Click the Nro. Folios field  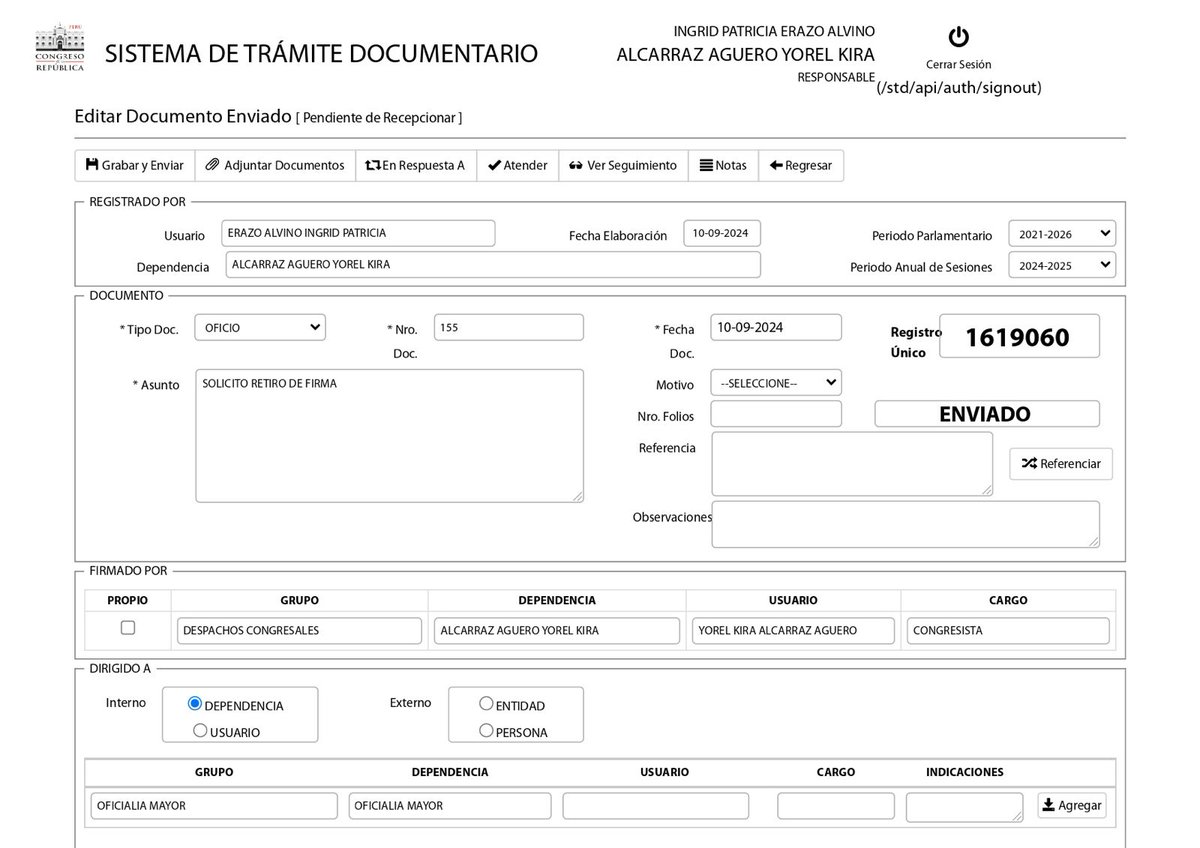(x=776, y=414)
